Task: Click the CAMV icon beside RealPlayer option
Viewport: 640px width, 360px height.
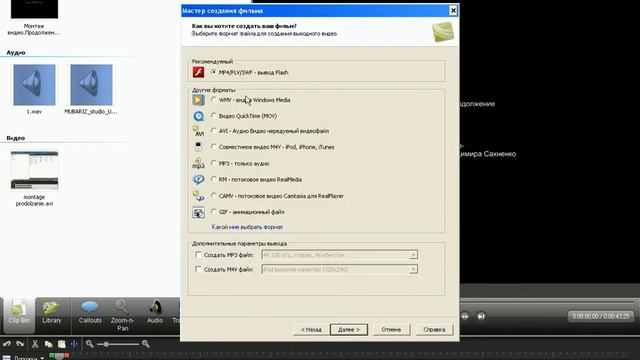Action: pos(198,196)
